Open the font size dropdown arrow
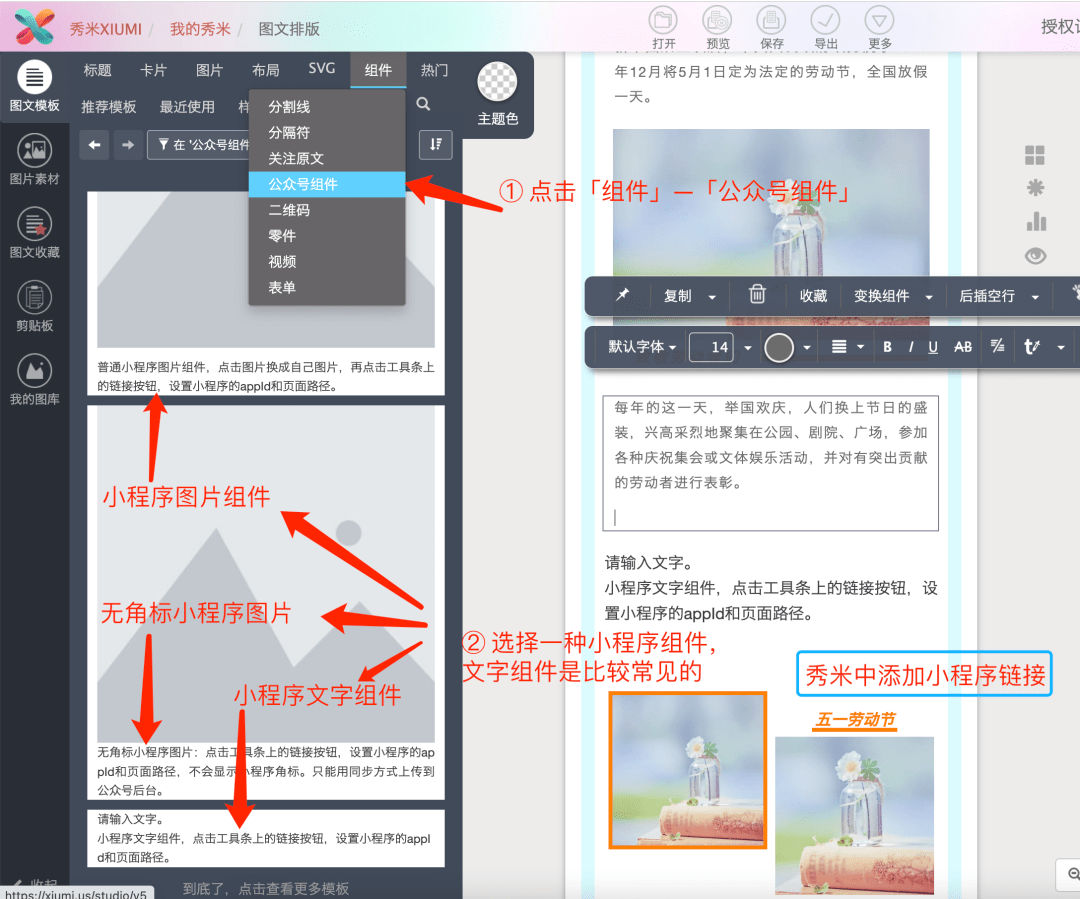 point(747,348)
